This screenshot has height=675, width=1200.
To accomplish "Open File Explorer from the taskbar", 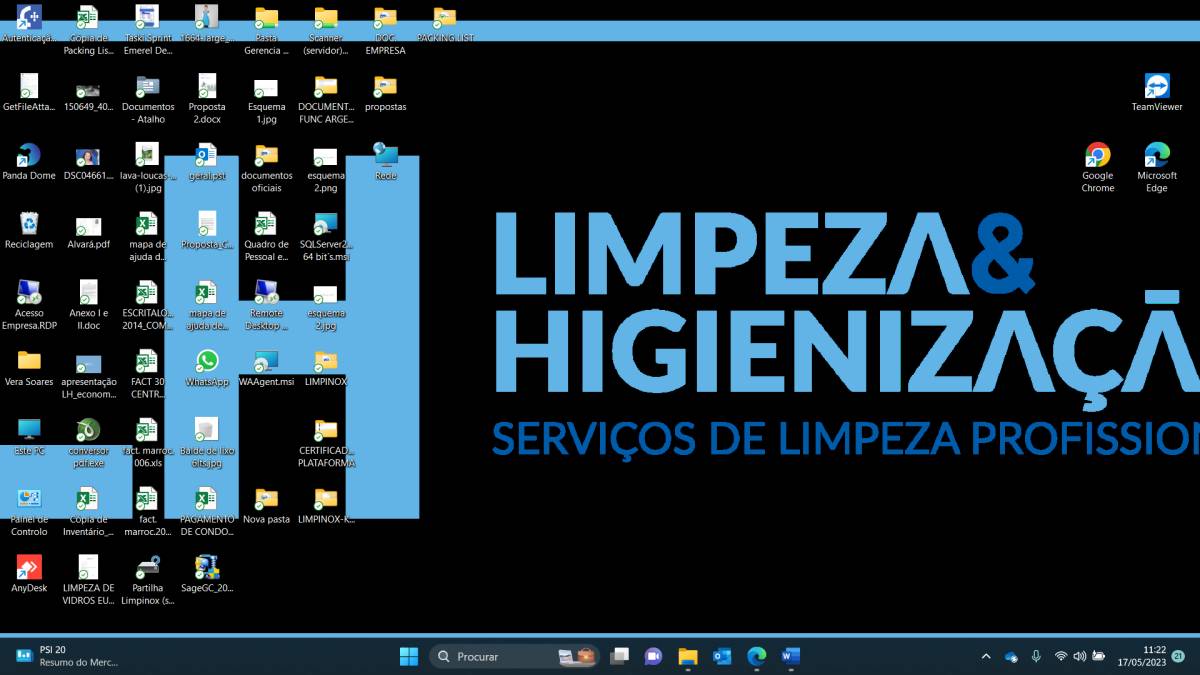I will pyautogui.click(x=688, y=656).
